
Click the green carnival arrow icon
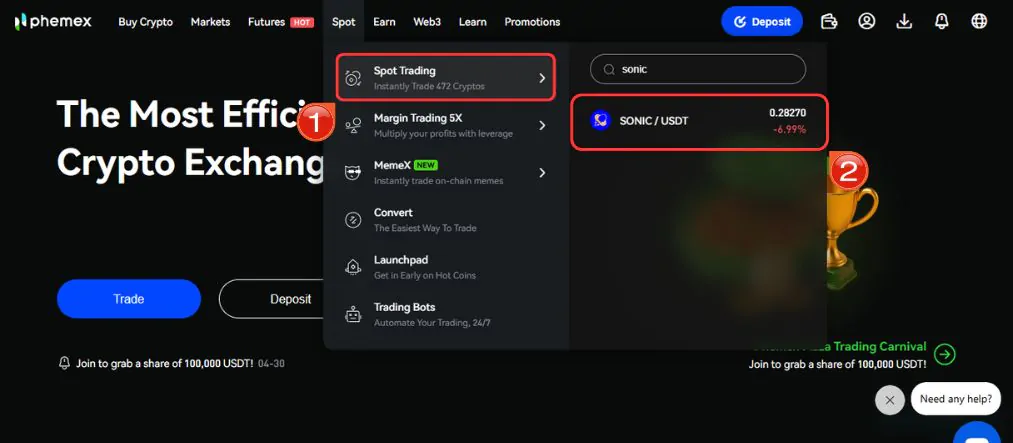pos(945,354)
